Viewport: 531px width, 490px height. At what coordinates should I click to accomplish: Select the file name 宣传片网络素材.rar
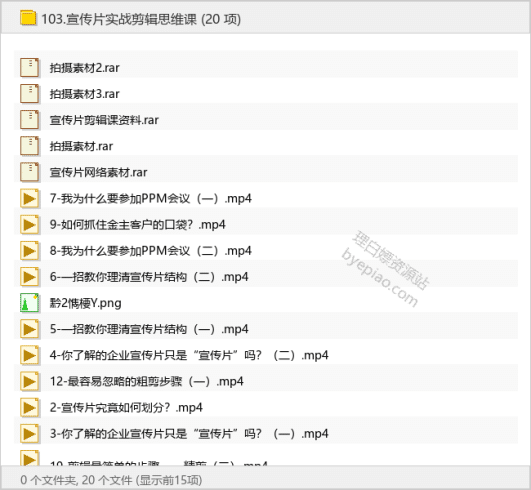tap(99, 172)
